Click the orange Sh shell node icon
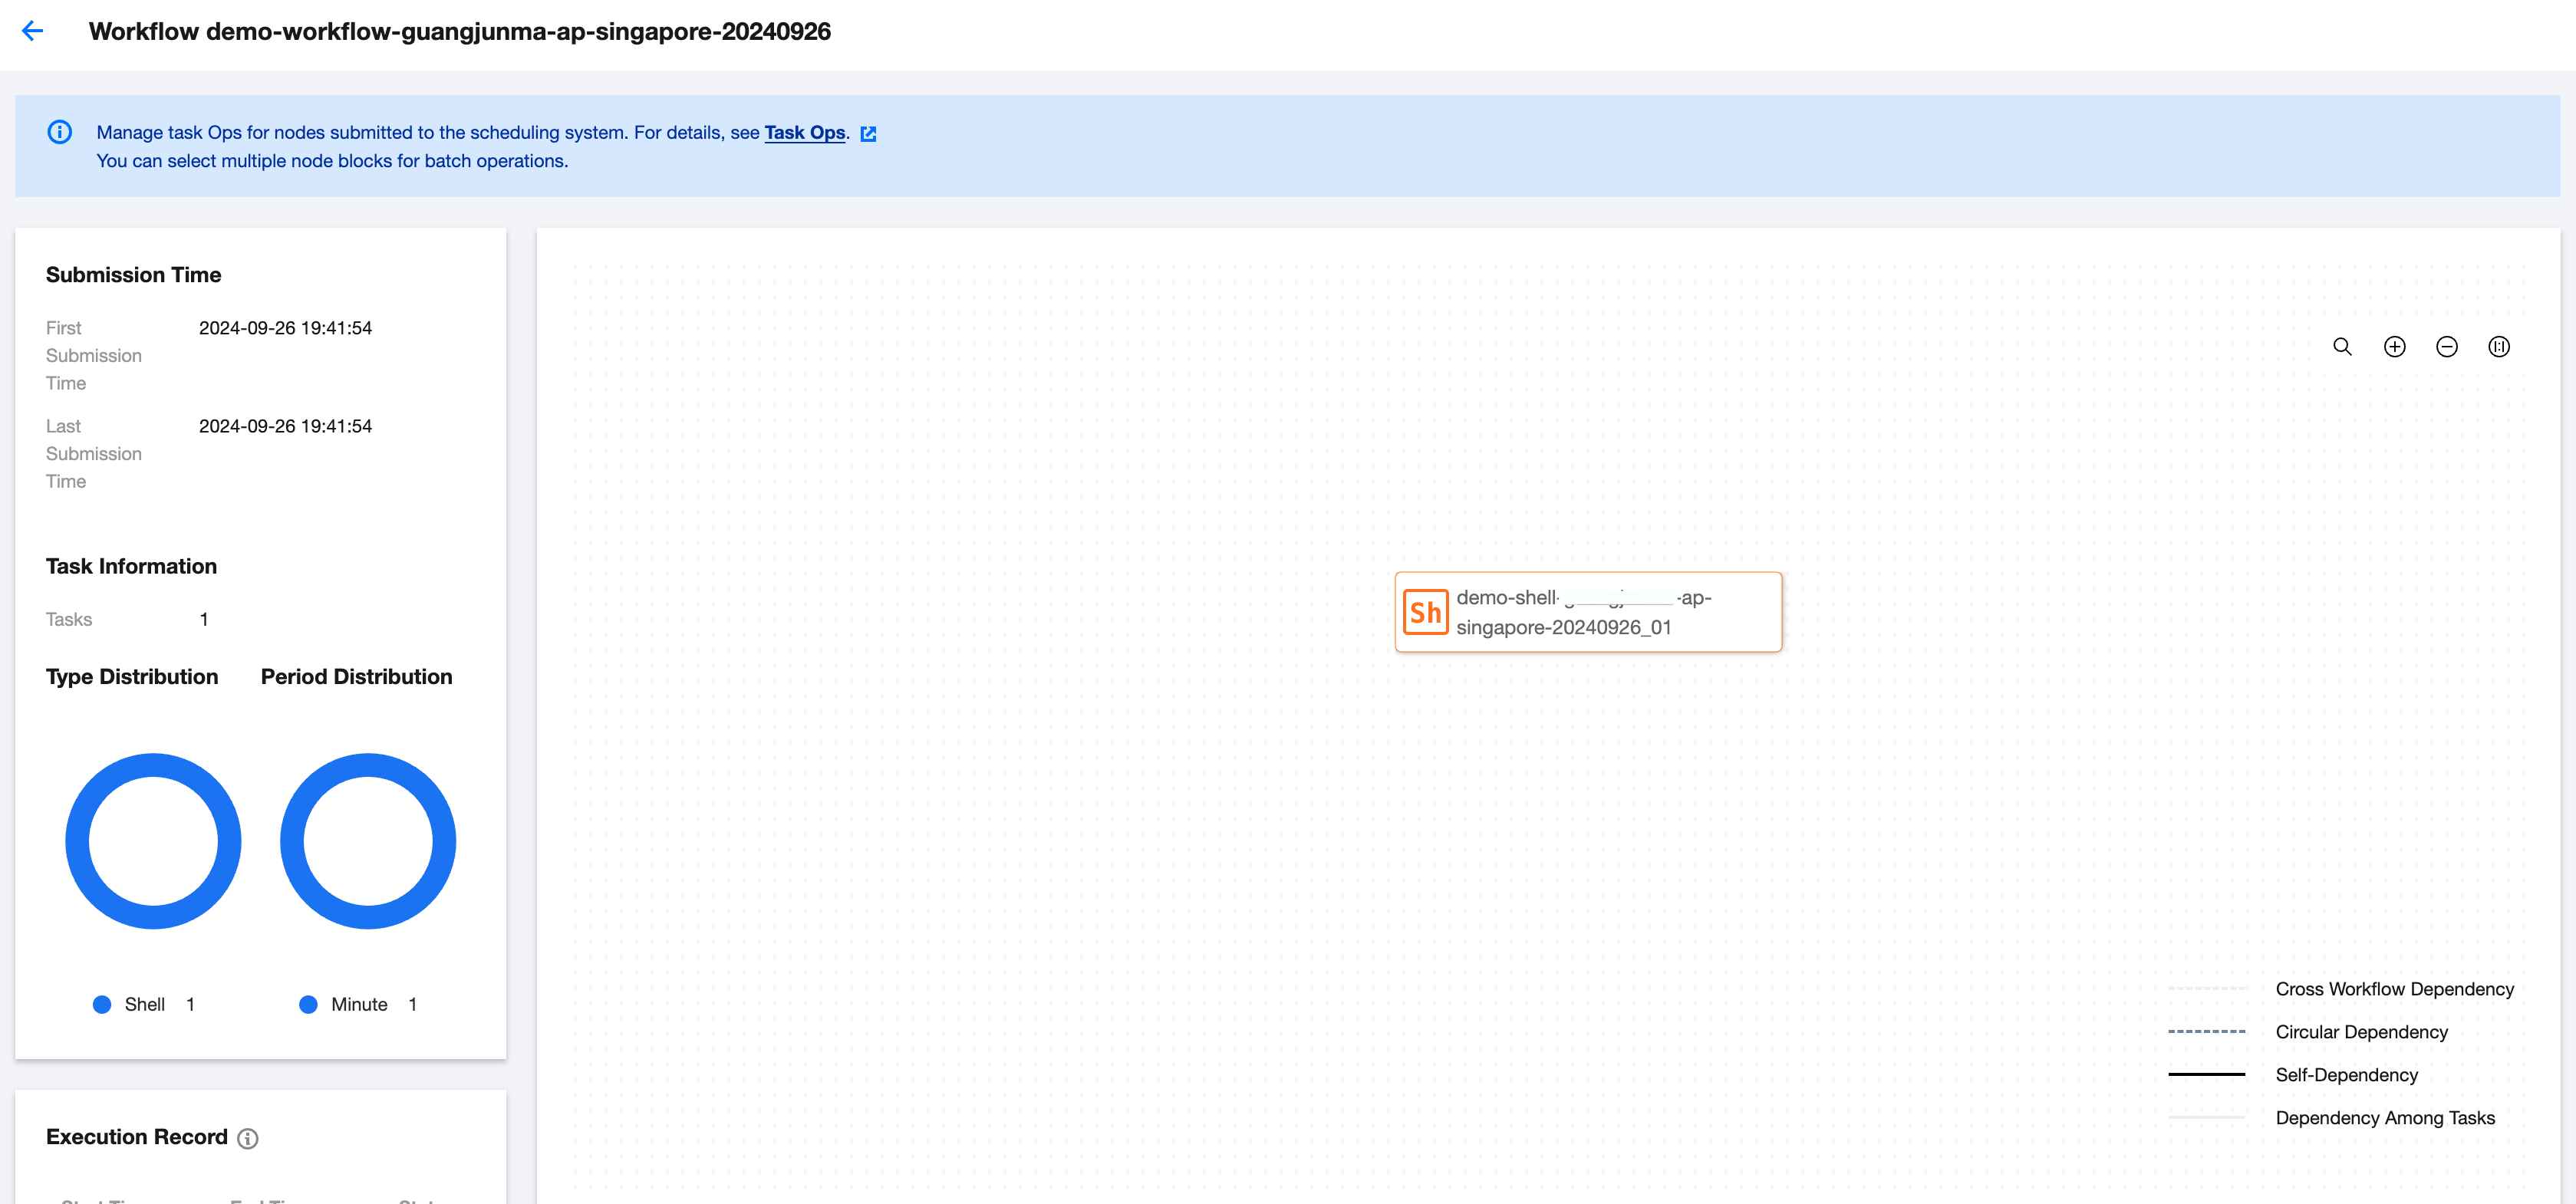Screen dimensions: 2576x1204 tap(1425, 612)
